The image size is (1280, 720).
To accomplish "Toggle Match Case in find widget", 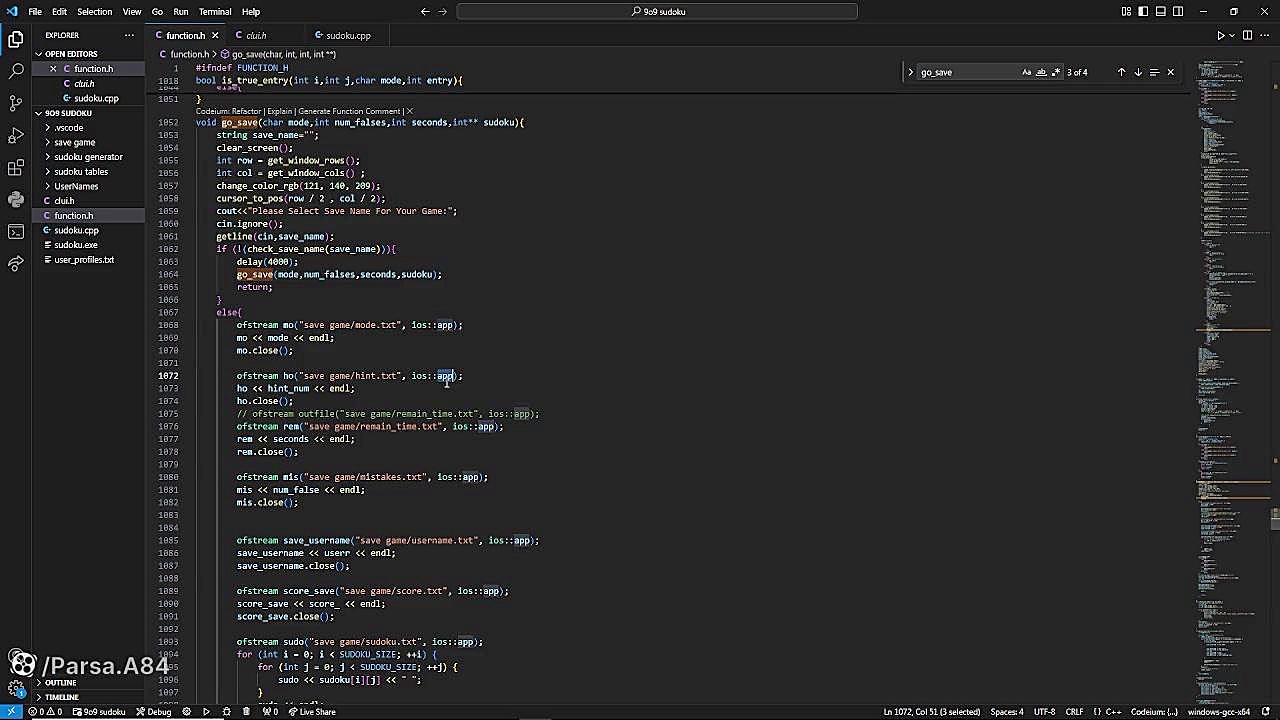I will [1026, 72].
